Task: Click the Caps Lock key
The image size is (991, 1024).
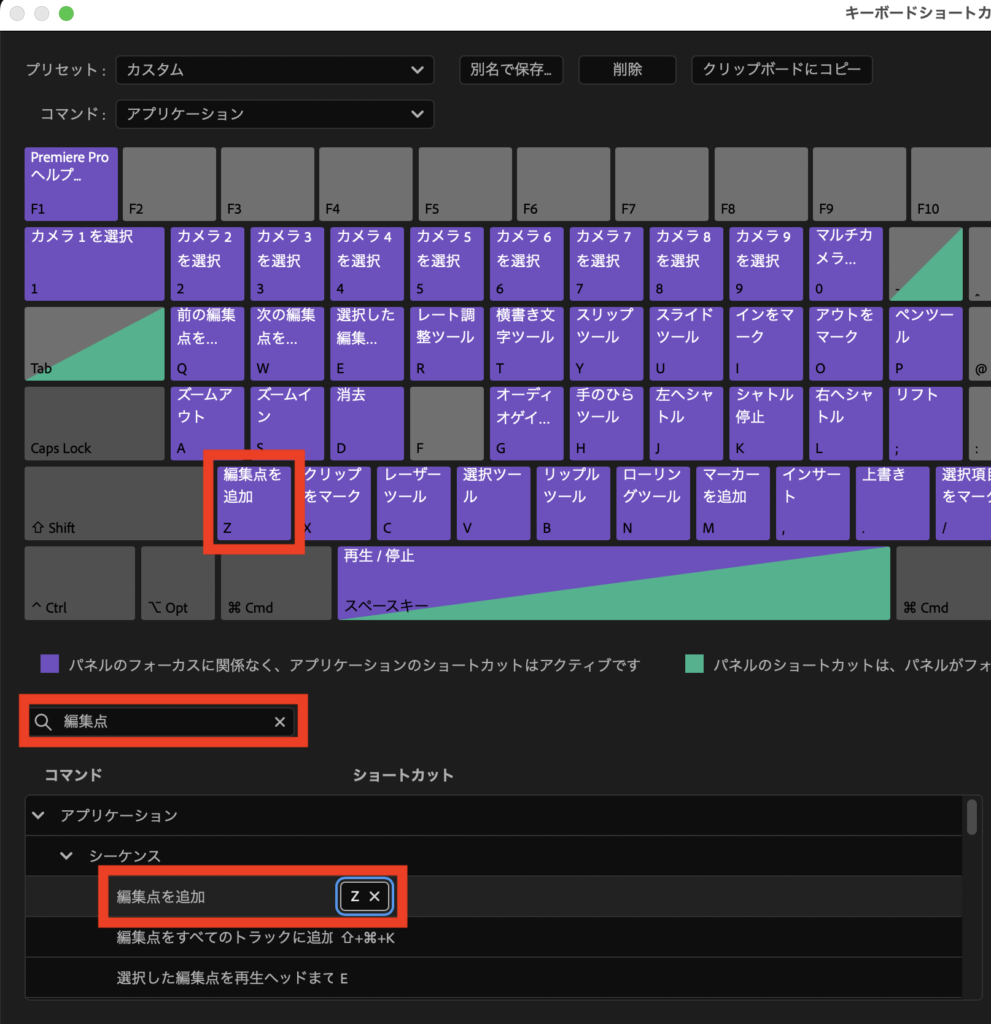Action: (95, 423)
